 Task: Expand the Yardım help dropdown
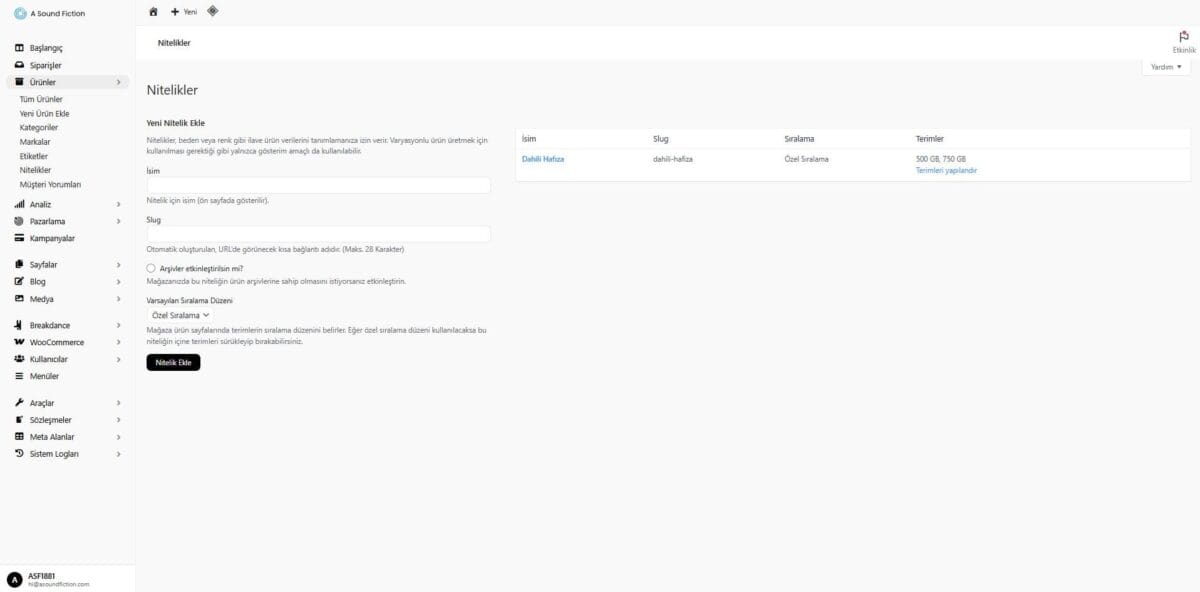tap(1165, 67)
